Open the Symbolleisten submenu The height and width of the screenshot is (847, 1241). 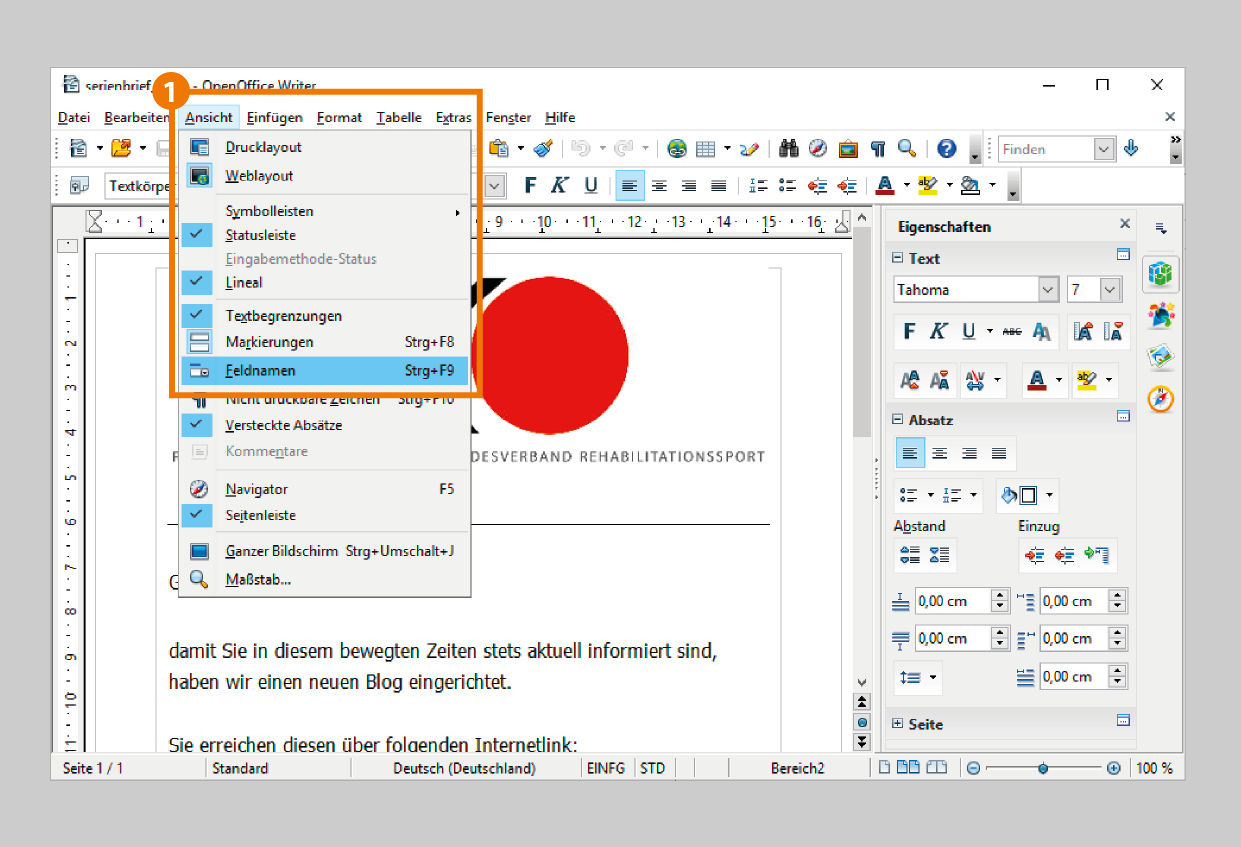[x=270, y=211]
